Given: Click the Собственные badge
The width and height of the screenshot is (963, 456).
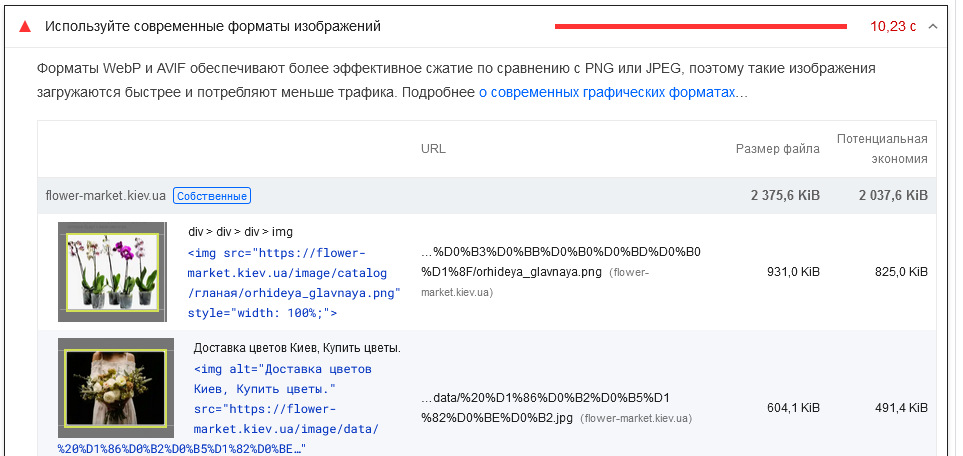Looking at the screenshot, I should [211, 195].
